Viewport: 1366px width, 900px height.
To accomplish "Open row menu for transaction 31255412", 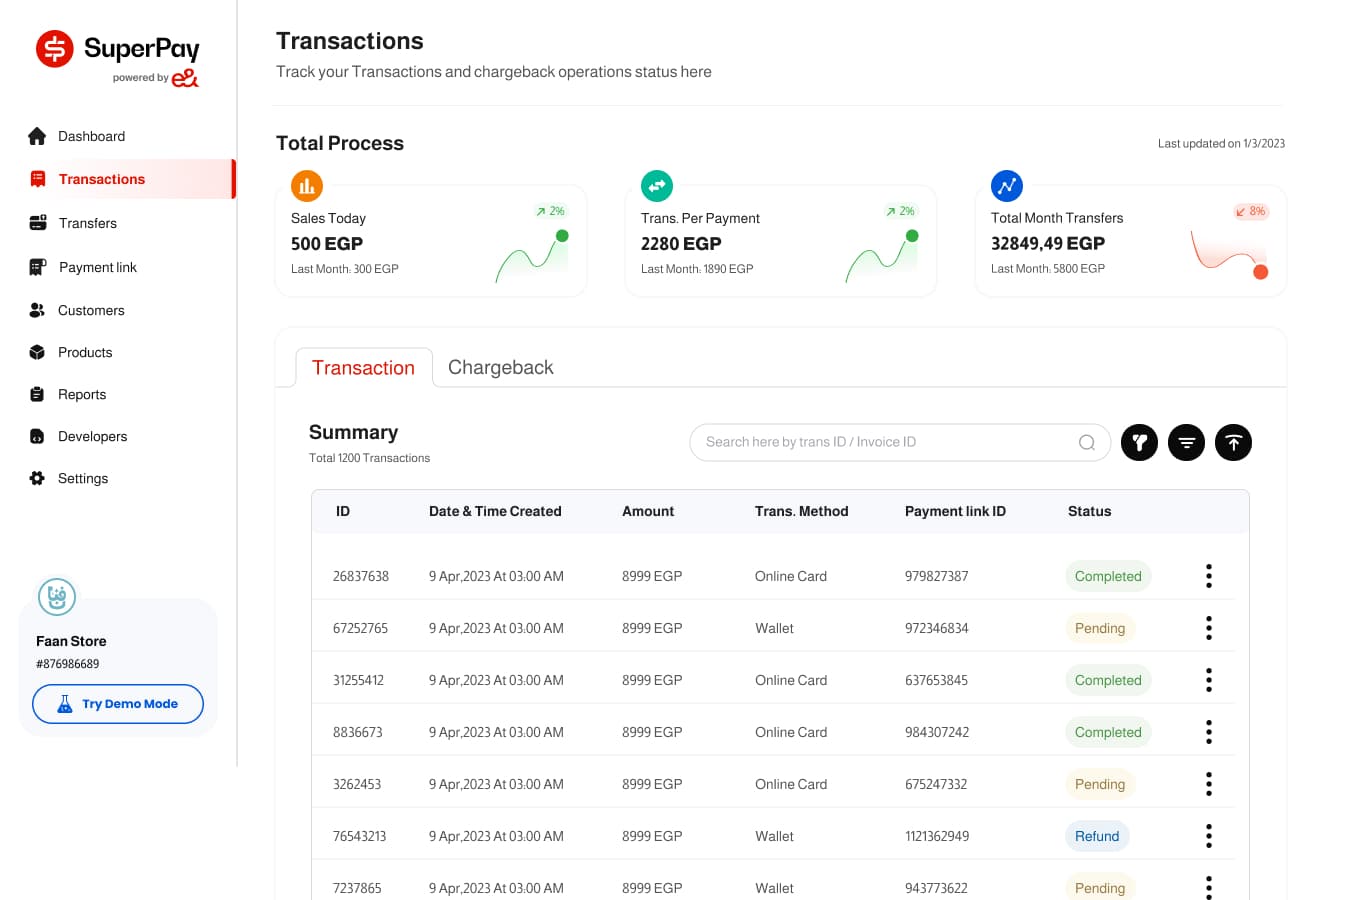I will tap(1209, 680).
